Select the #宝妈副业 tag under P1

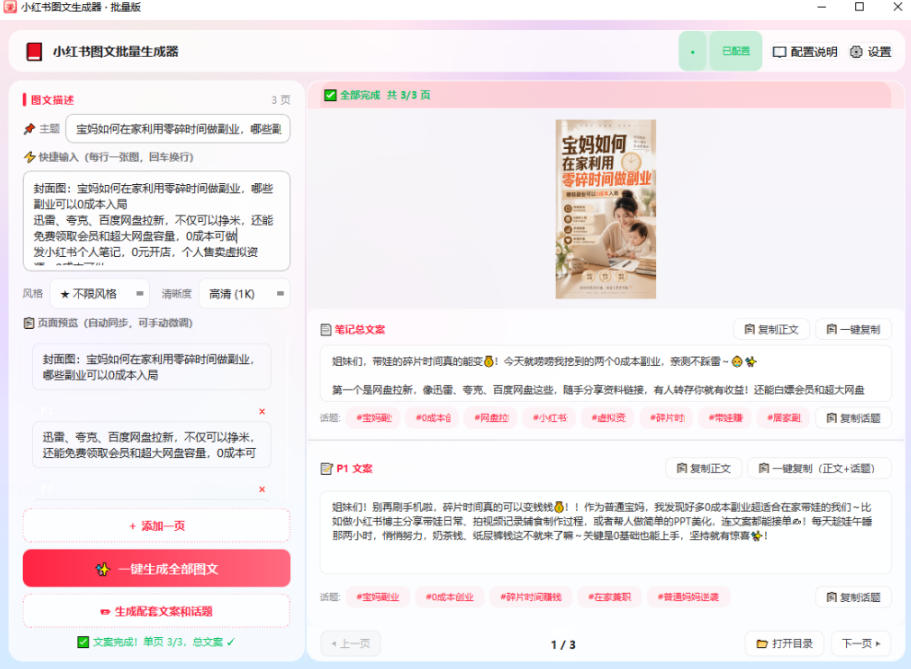(x=378, y=597)
